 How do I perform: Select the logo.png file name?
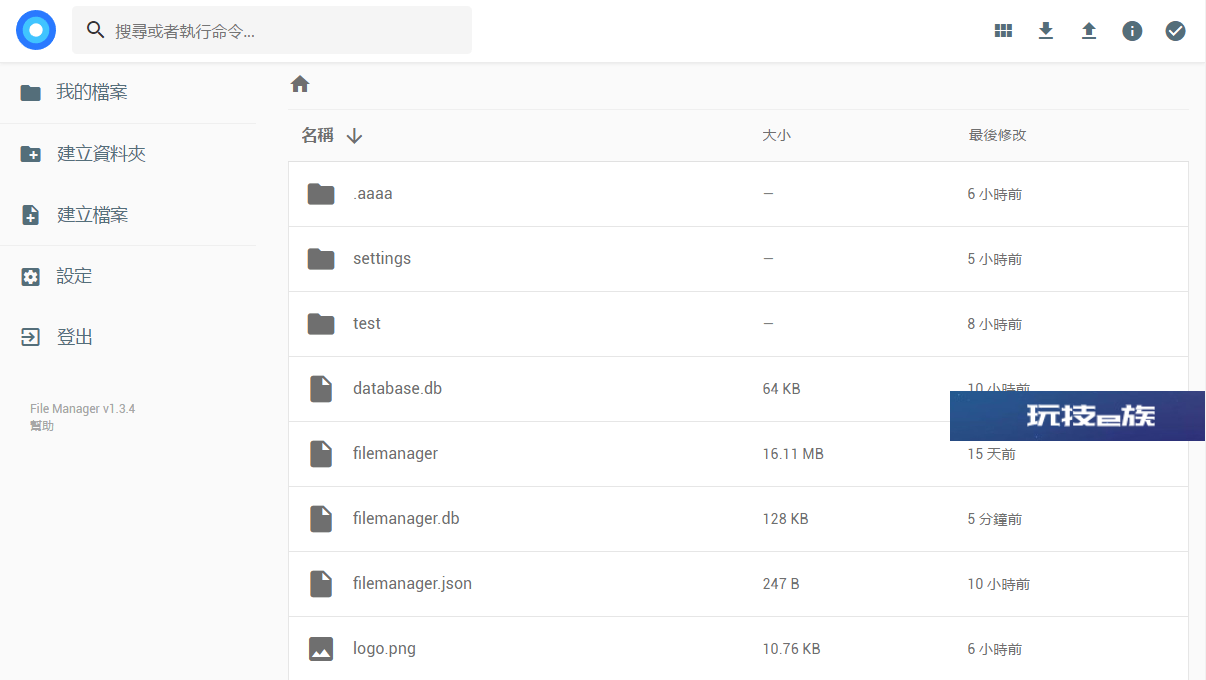(x=384, y=649)
